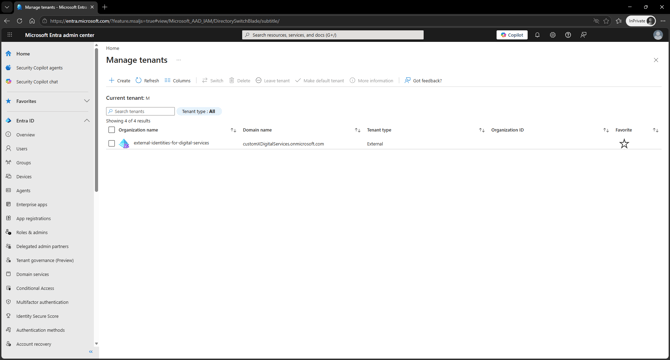Viewport: 670px width, 360px height.
Task: Collapse the sidebar navigation pane
Action: 91,352
